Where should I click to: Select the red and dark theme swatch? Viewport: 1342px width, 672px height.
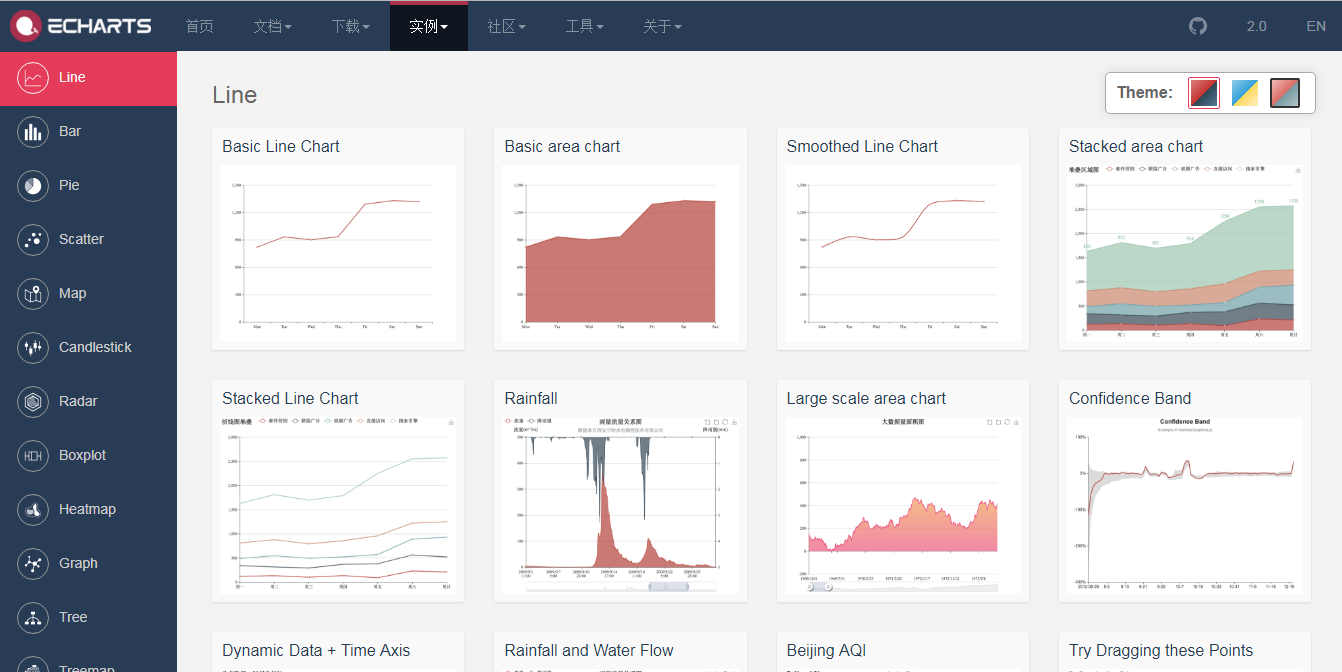click(x=1204, y=93)
